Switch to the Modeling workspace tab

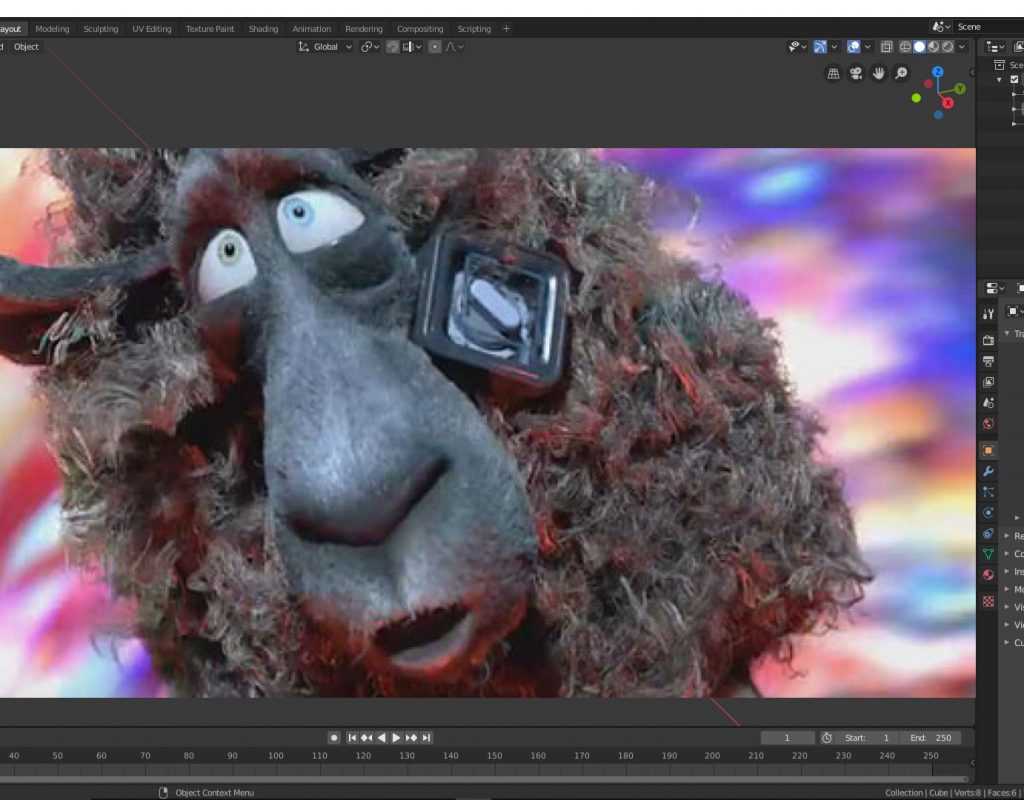(x=52, y=29)
